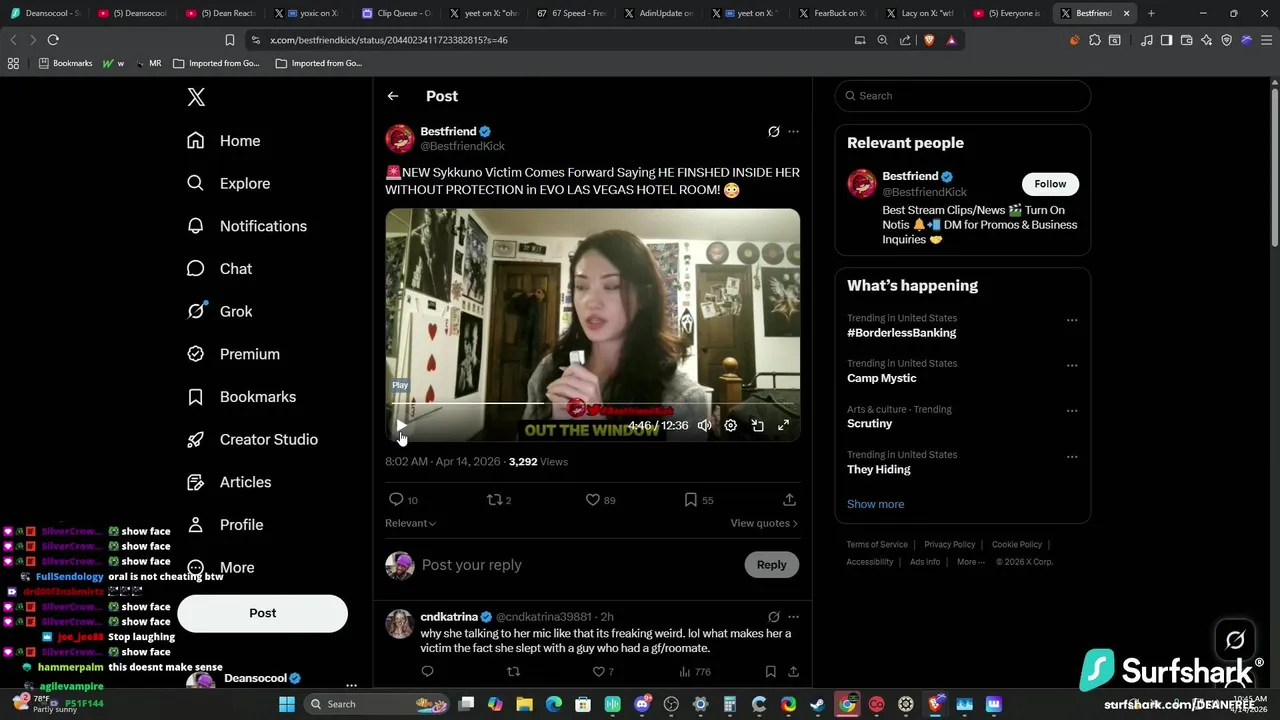The width and height of the screenshot is (1280, 720).
Task: Open the menu on cndkatrina's reply
Action: point(793,617)
